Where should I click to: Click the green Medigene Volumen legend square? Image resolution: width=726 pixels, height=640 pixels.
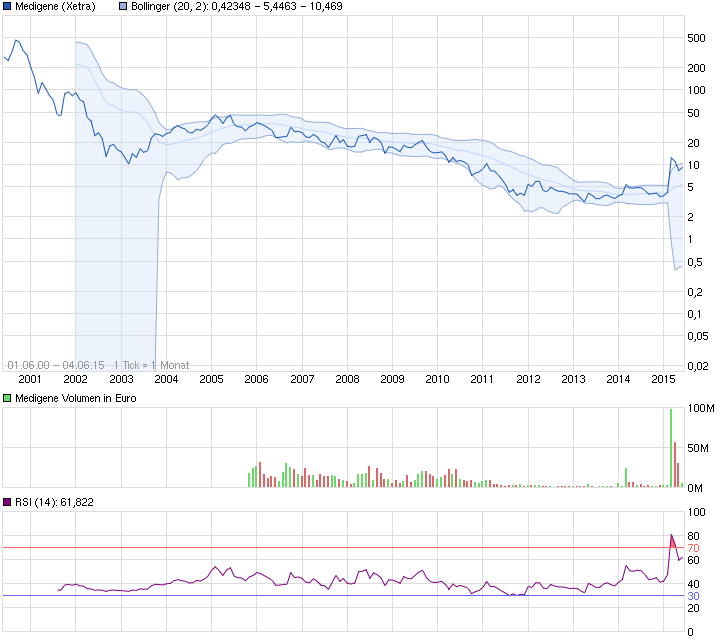pyautogui.click(x=9, y=398)
